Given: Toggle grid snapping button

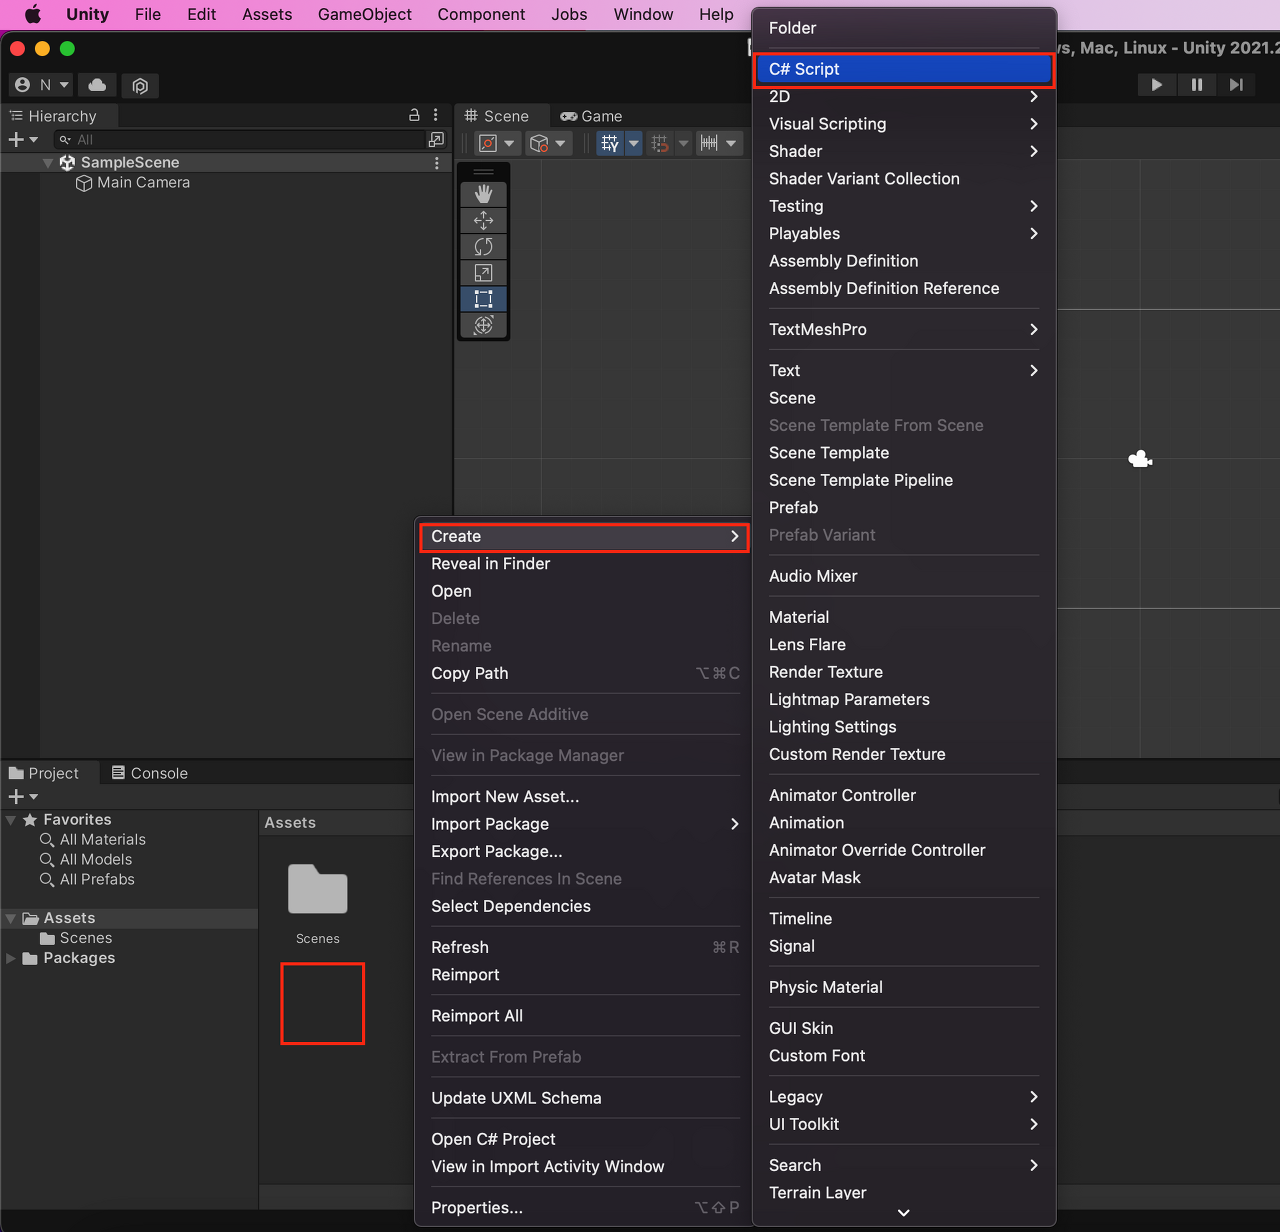Looking at the screenshot, I should coord(660,143).
